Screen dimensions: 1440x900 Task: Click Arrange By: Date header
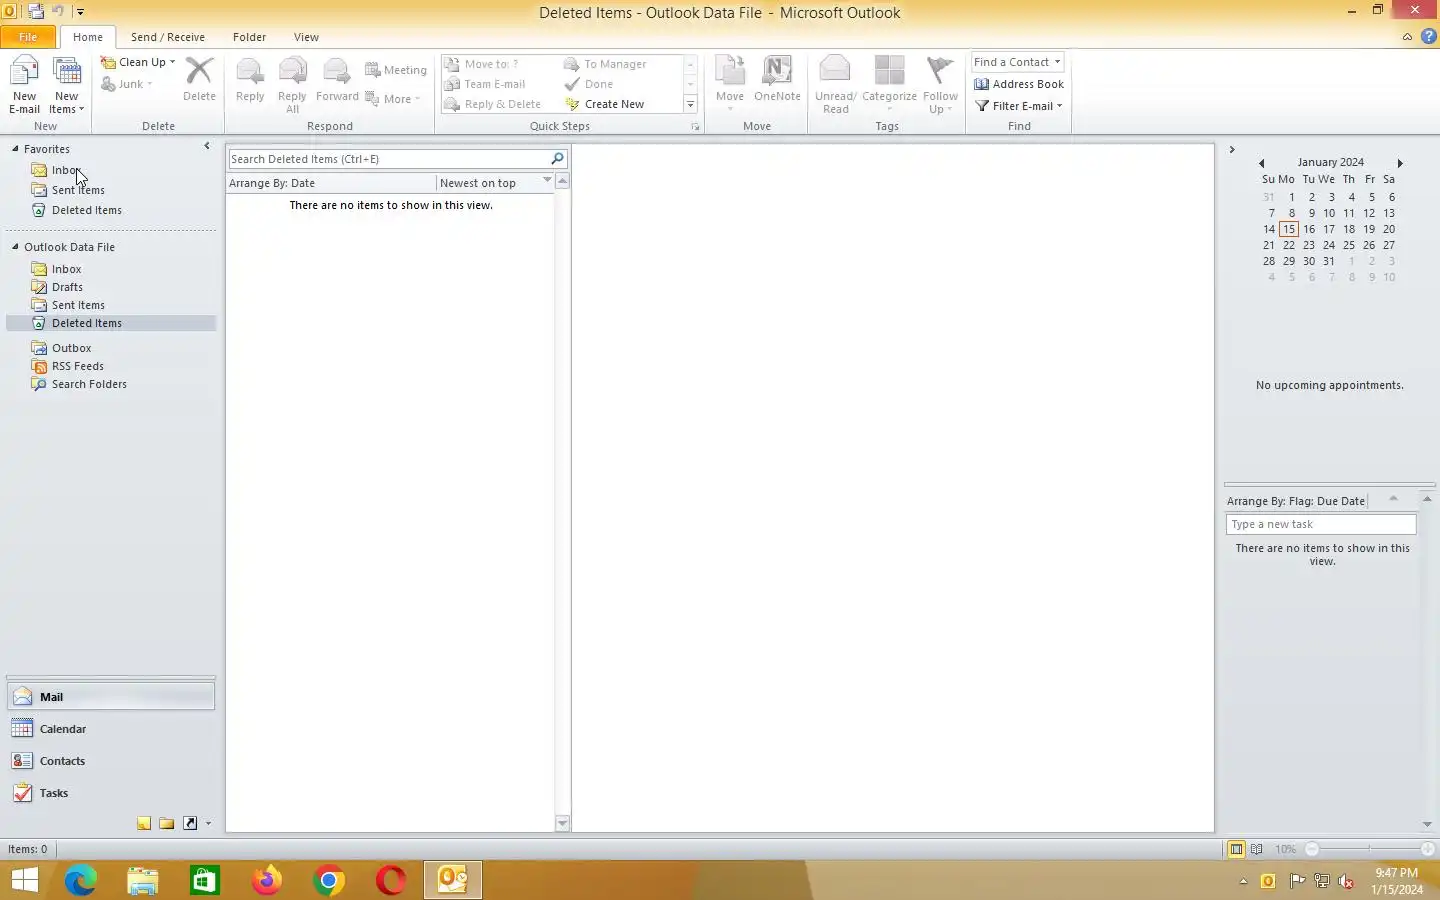tap(330, 183)
